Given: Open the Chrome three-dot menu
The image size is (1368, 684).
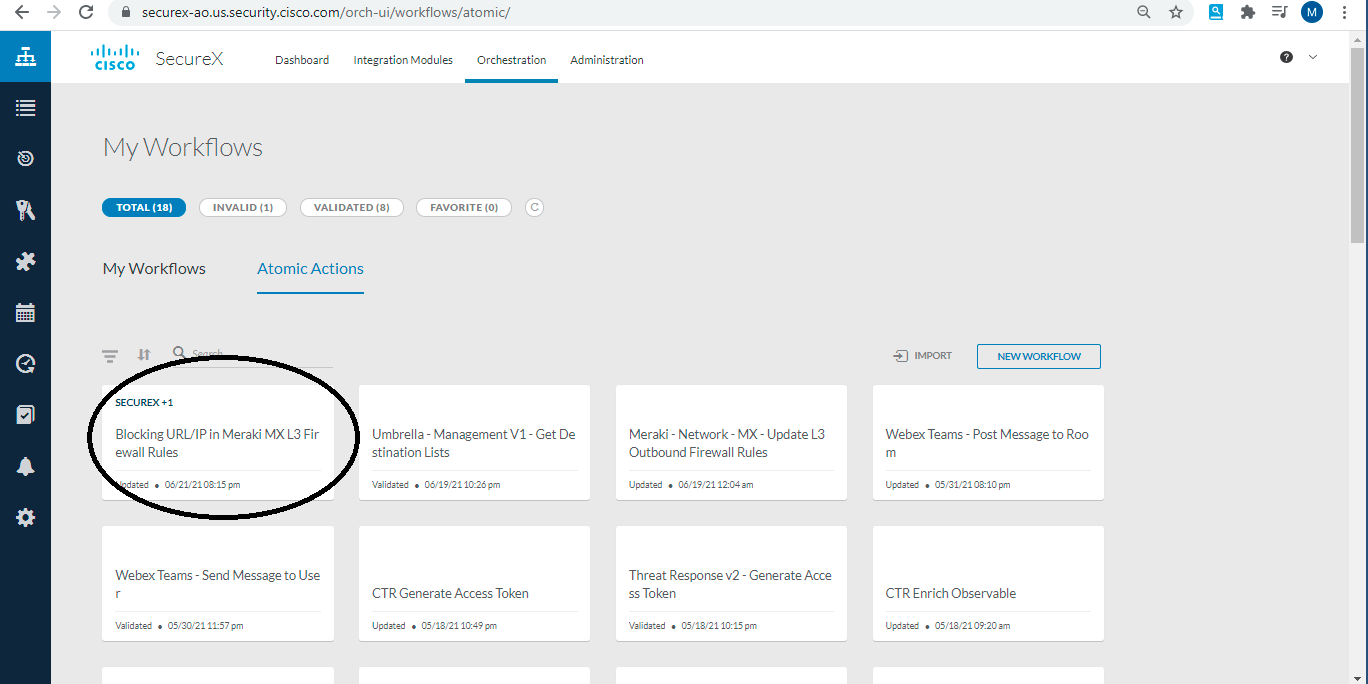Looking at the screenshot, I should click(1345, 12).
